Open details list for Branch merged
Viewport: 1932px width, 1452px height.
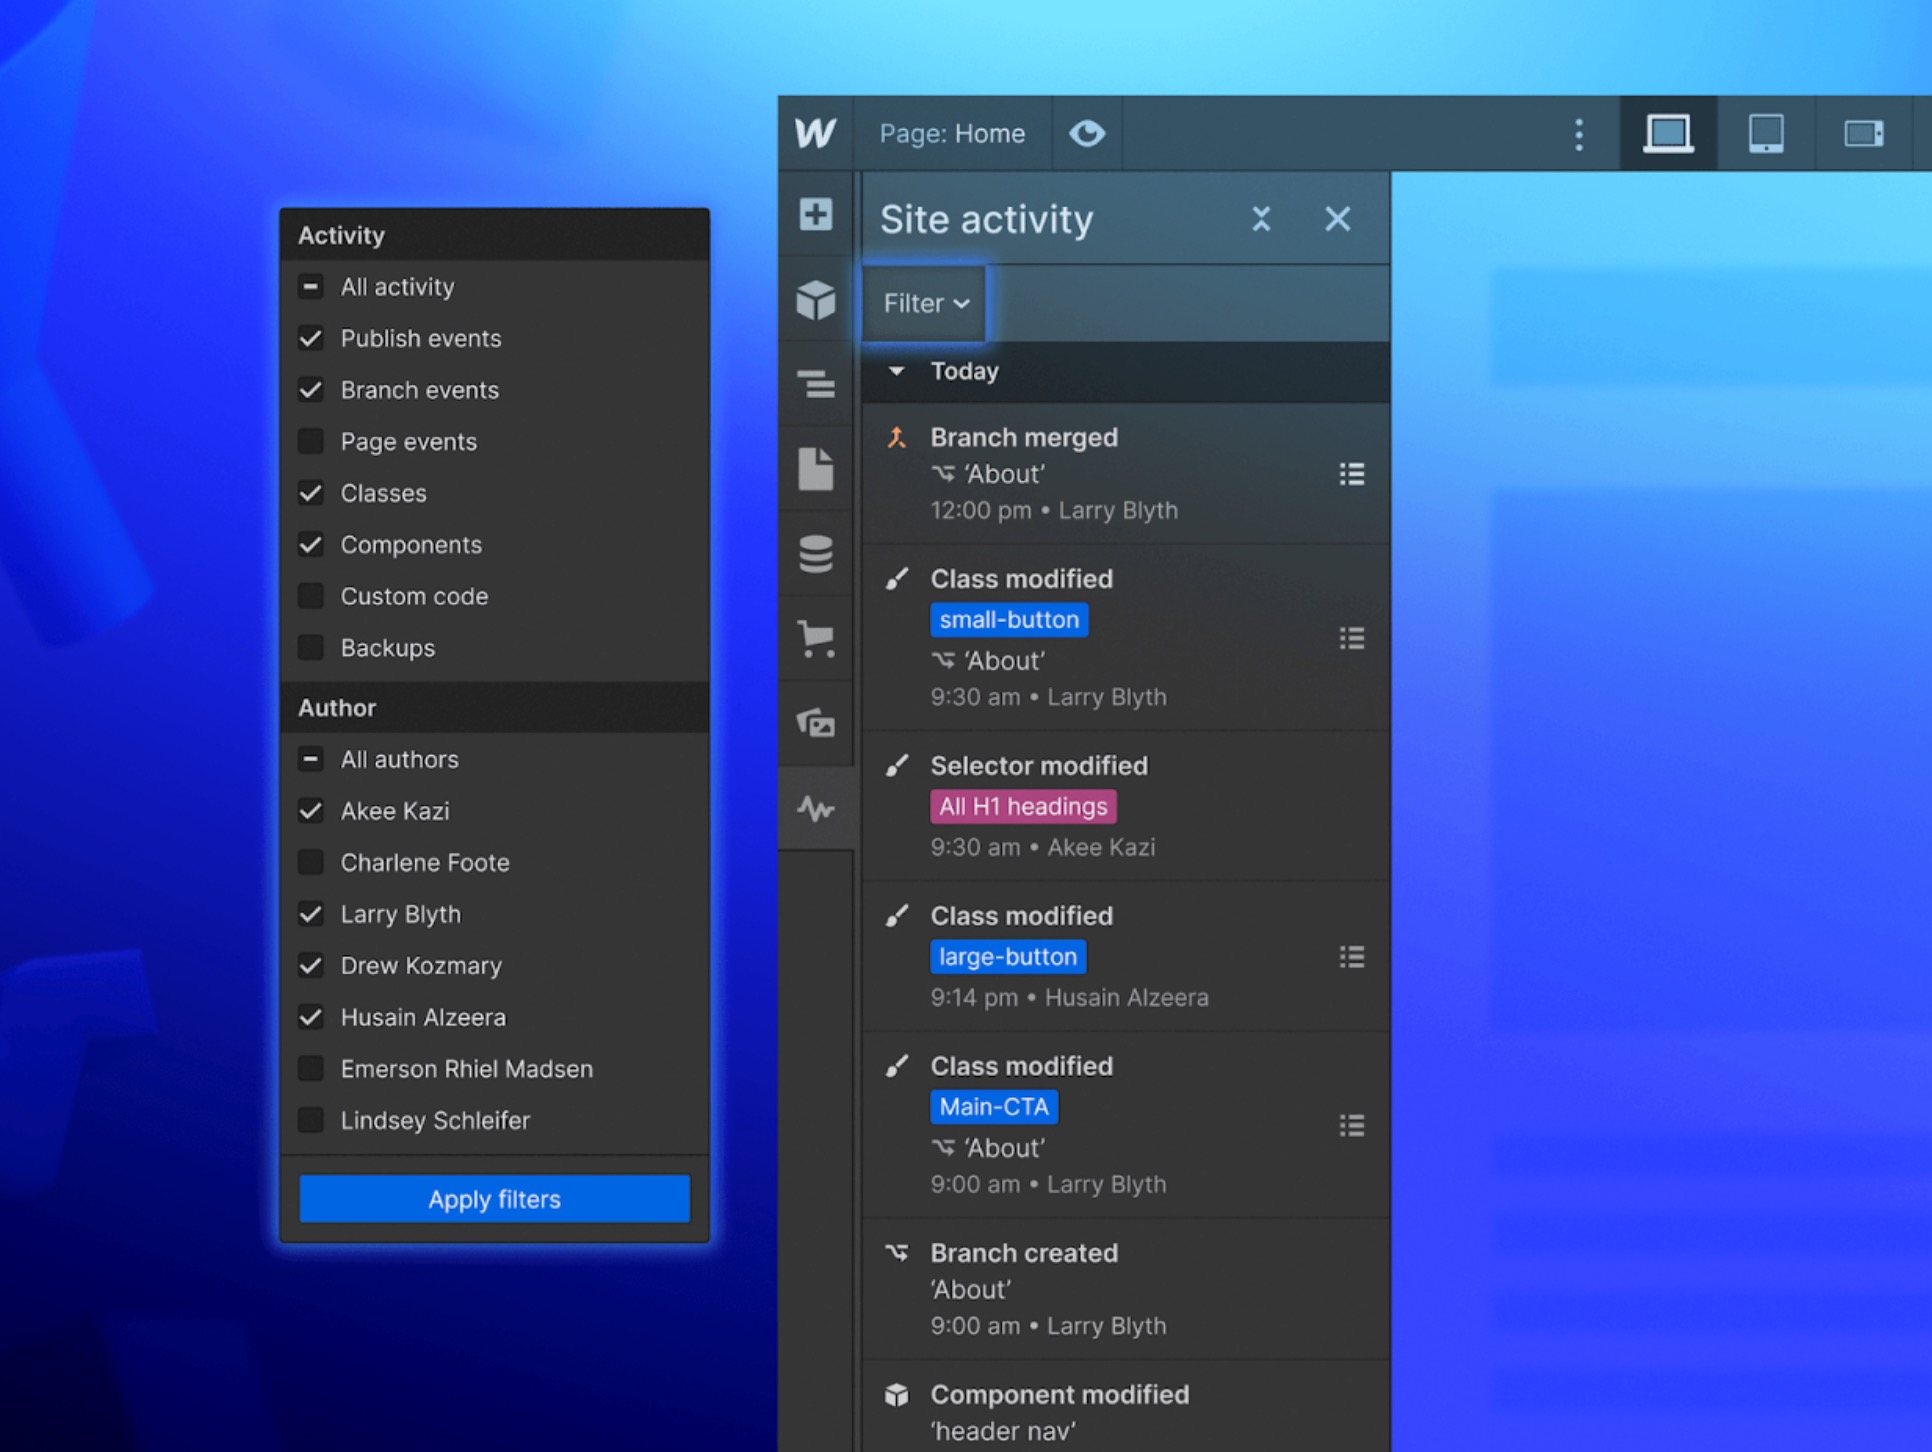point(1351,474)
